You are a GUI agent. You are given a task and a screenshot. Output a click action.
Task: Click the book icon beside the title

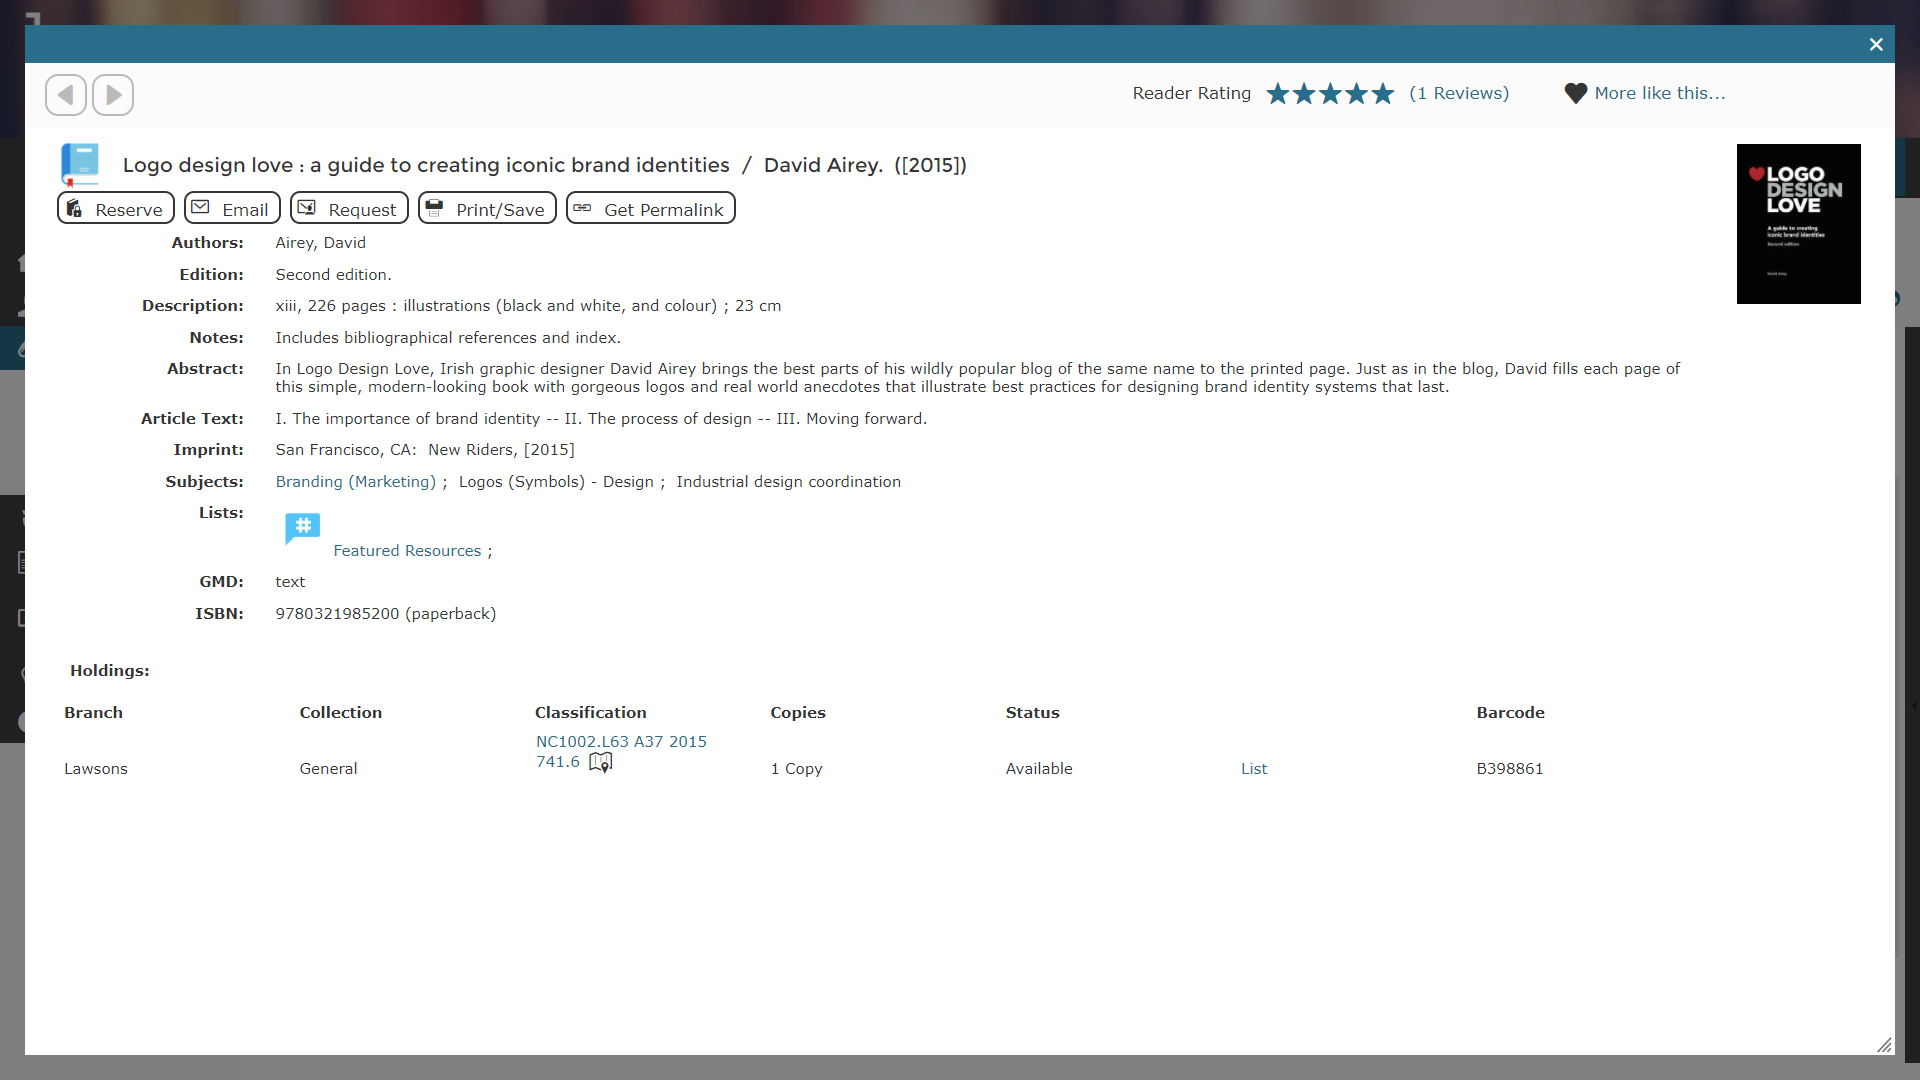pyautogui.click(x=79, y=164)
